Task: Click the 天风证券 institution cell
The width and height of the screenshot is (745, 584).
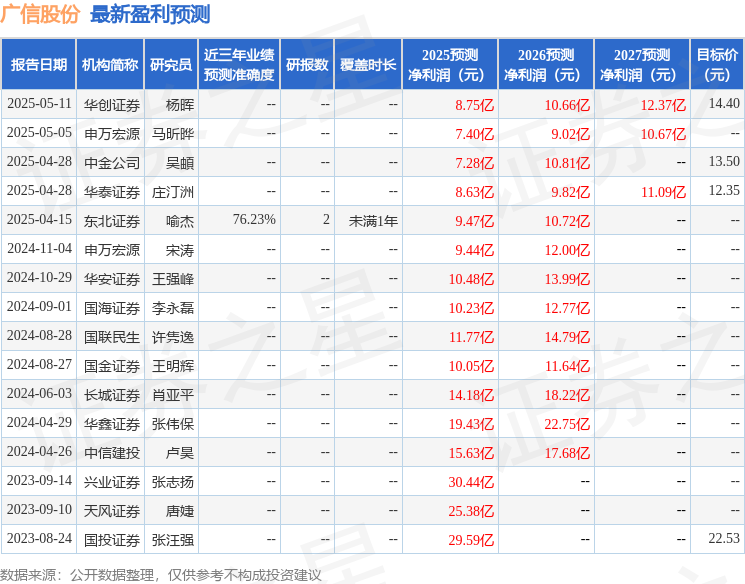Action: 112,511
